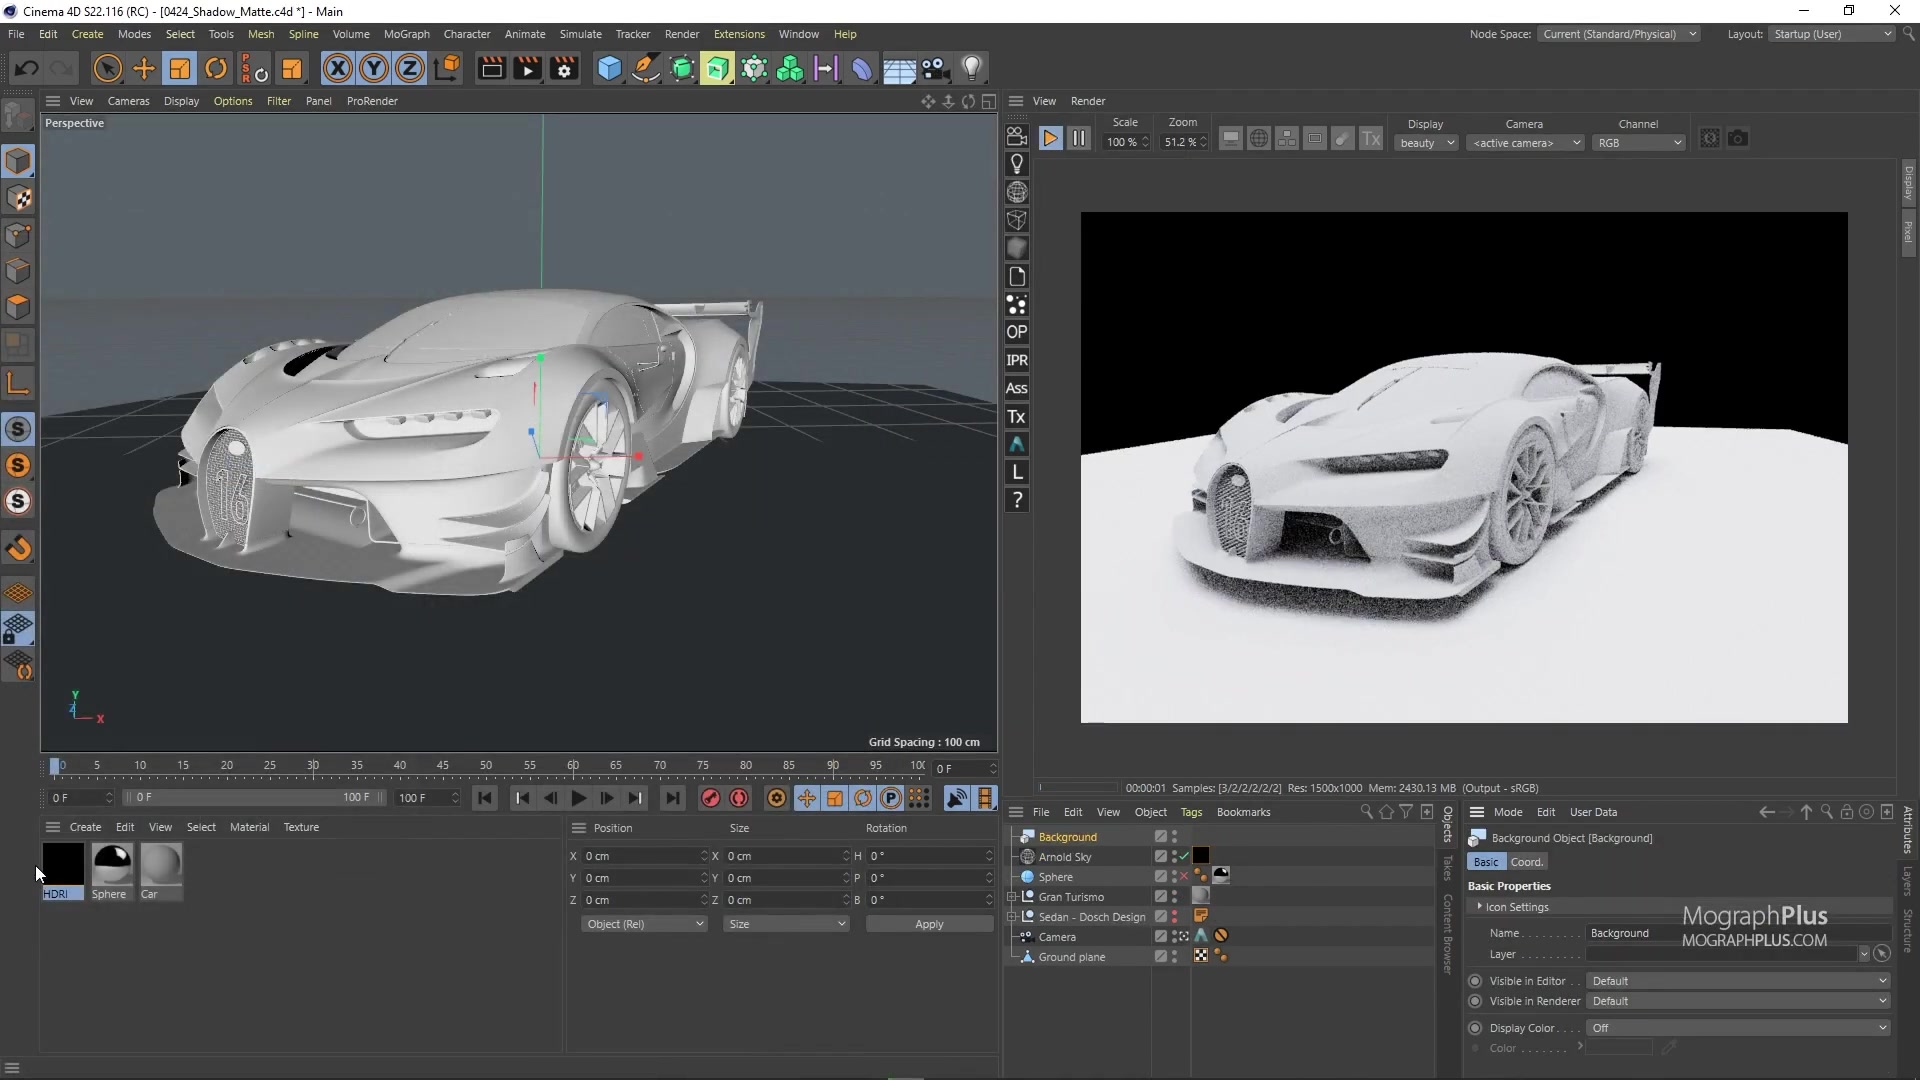Click the HDRI material thumbnail
Image resolution: width=1920 pixels, height=1080 pixels.
pos(63,862)
